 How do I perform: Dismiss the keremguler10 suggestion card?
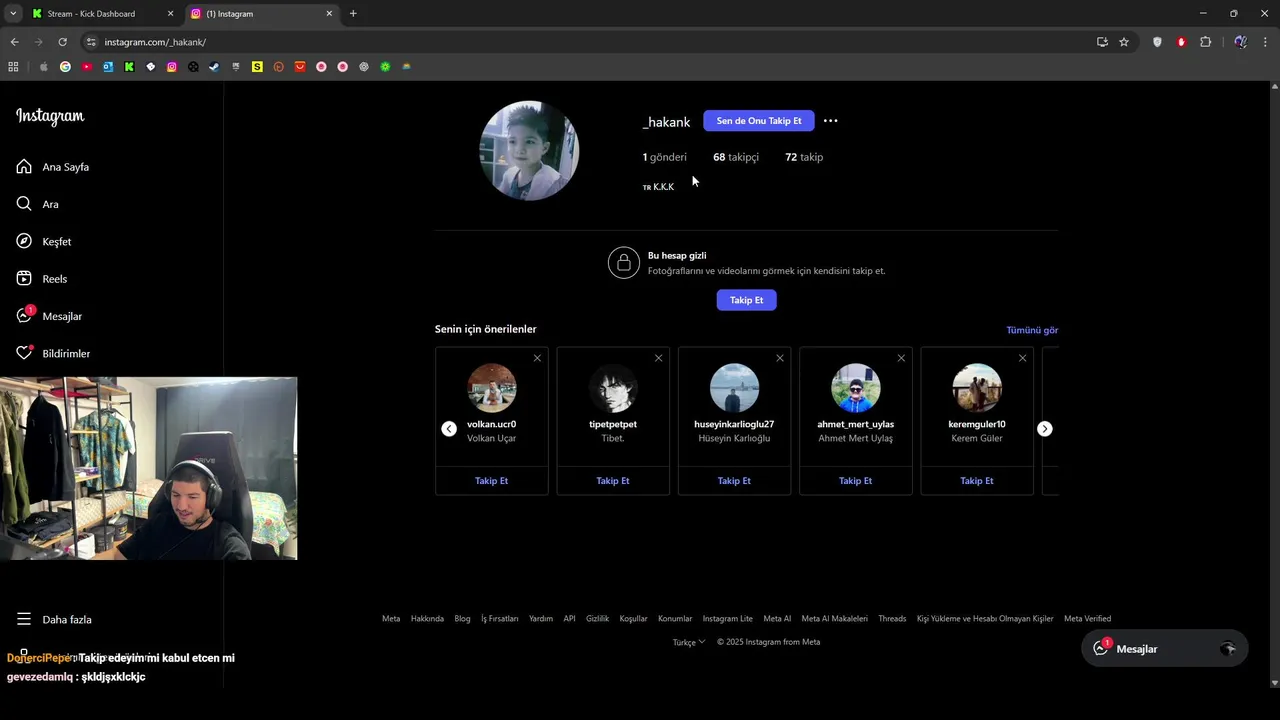(1022, 358)
